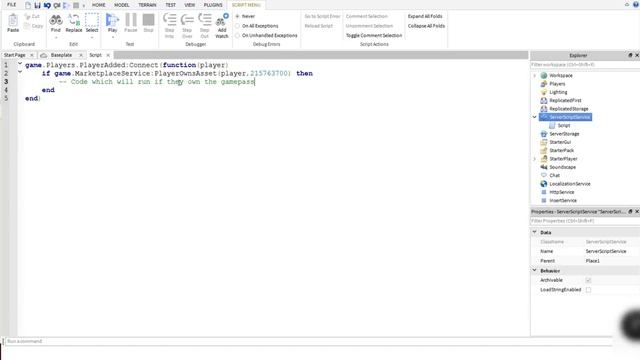
Task: Toggle the LoadStringEnabled checkbox
Action: (588, 290)
